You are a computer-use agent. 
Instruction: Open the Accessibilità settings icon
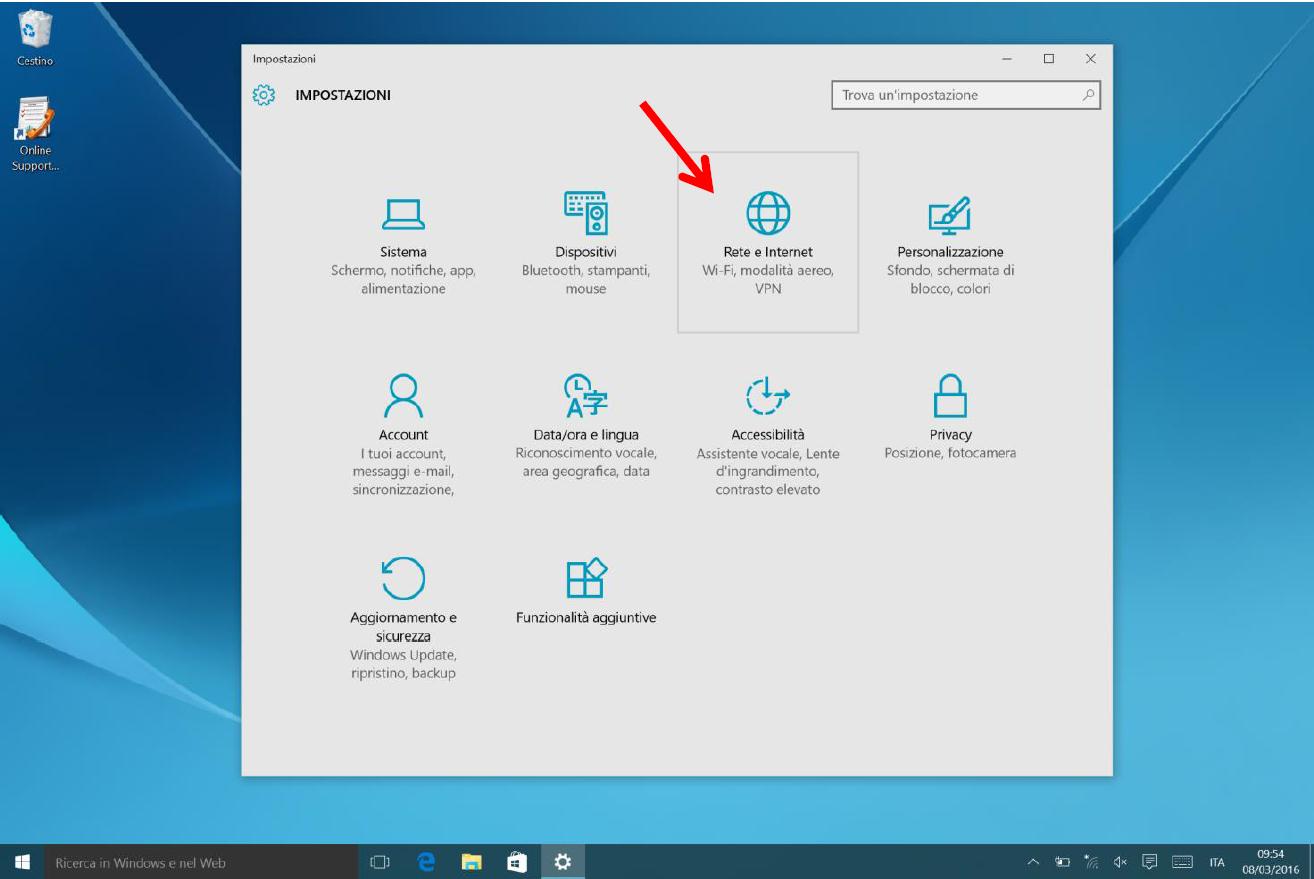click(768, 394)
